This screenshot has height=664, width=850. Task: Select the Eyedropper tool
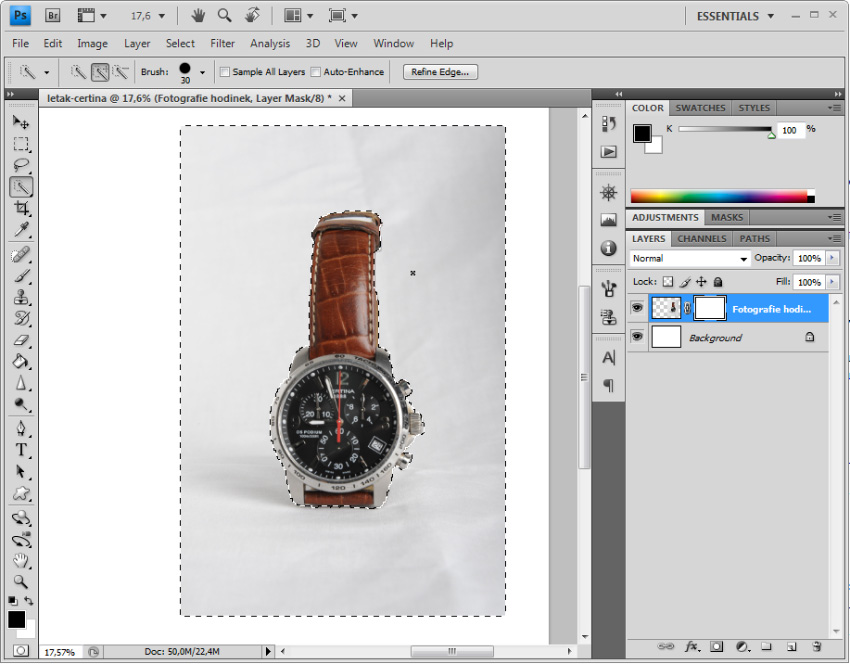coord(21,230)
